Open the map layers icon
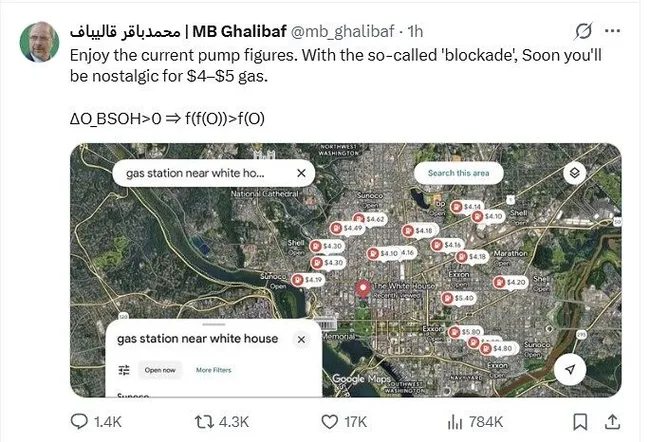Screen dimensions: 650x442 (x=574, y=173)
